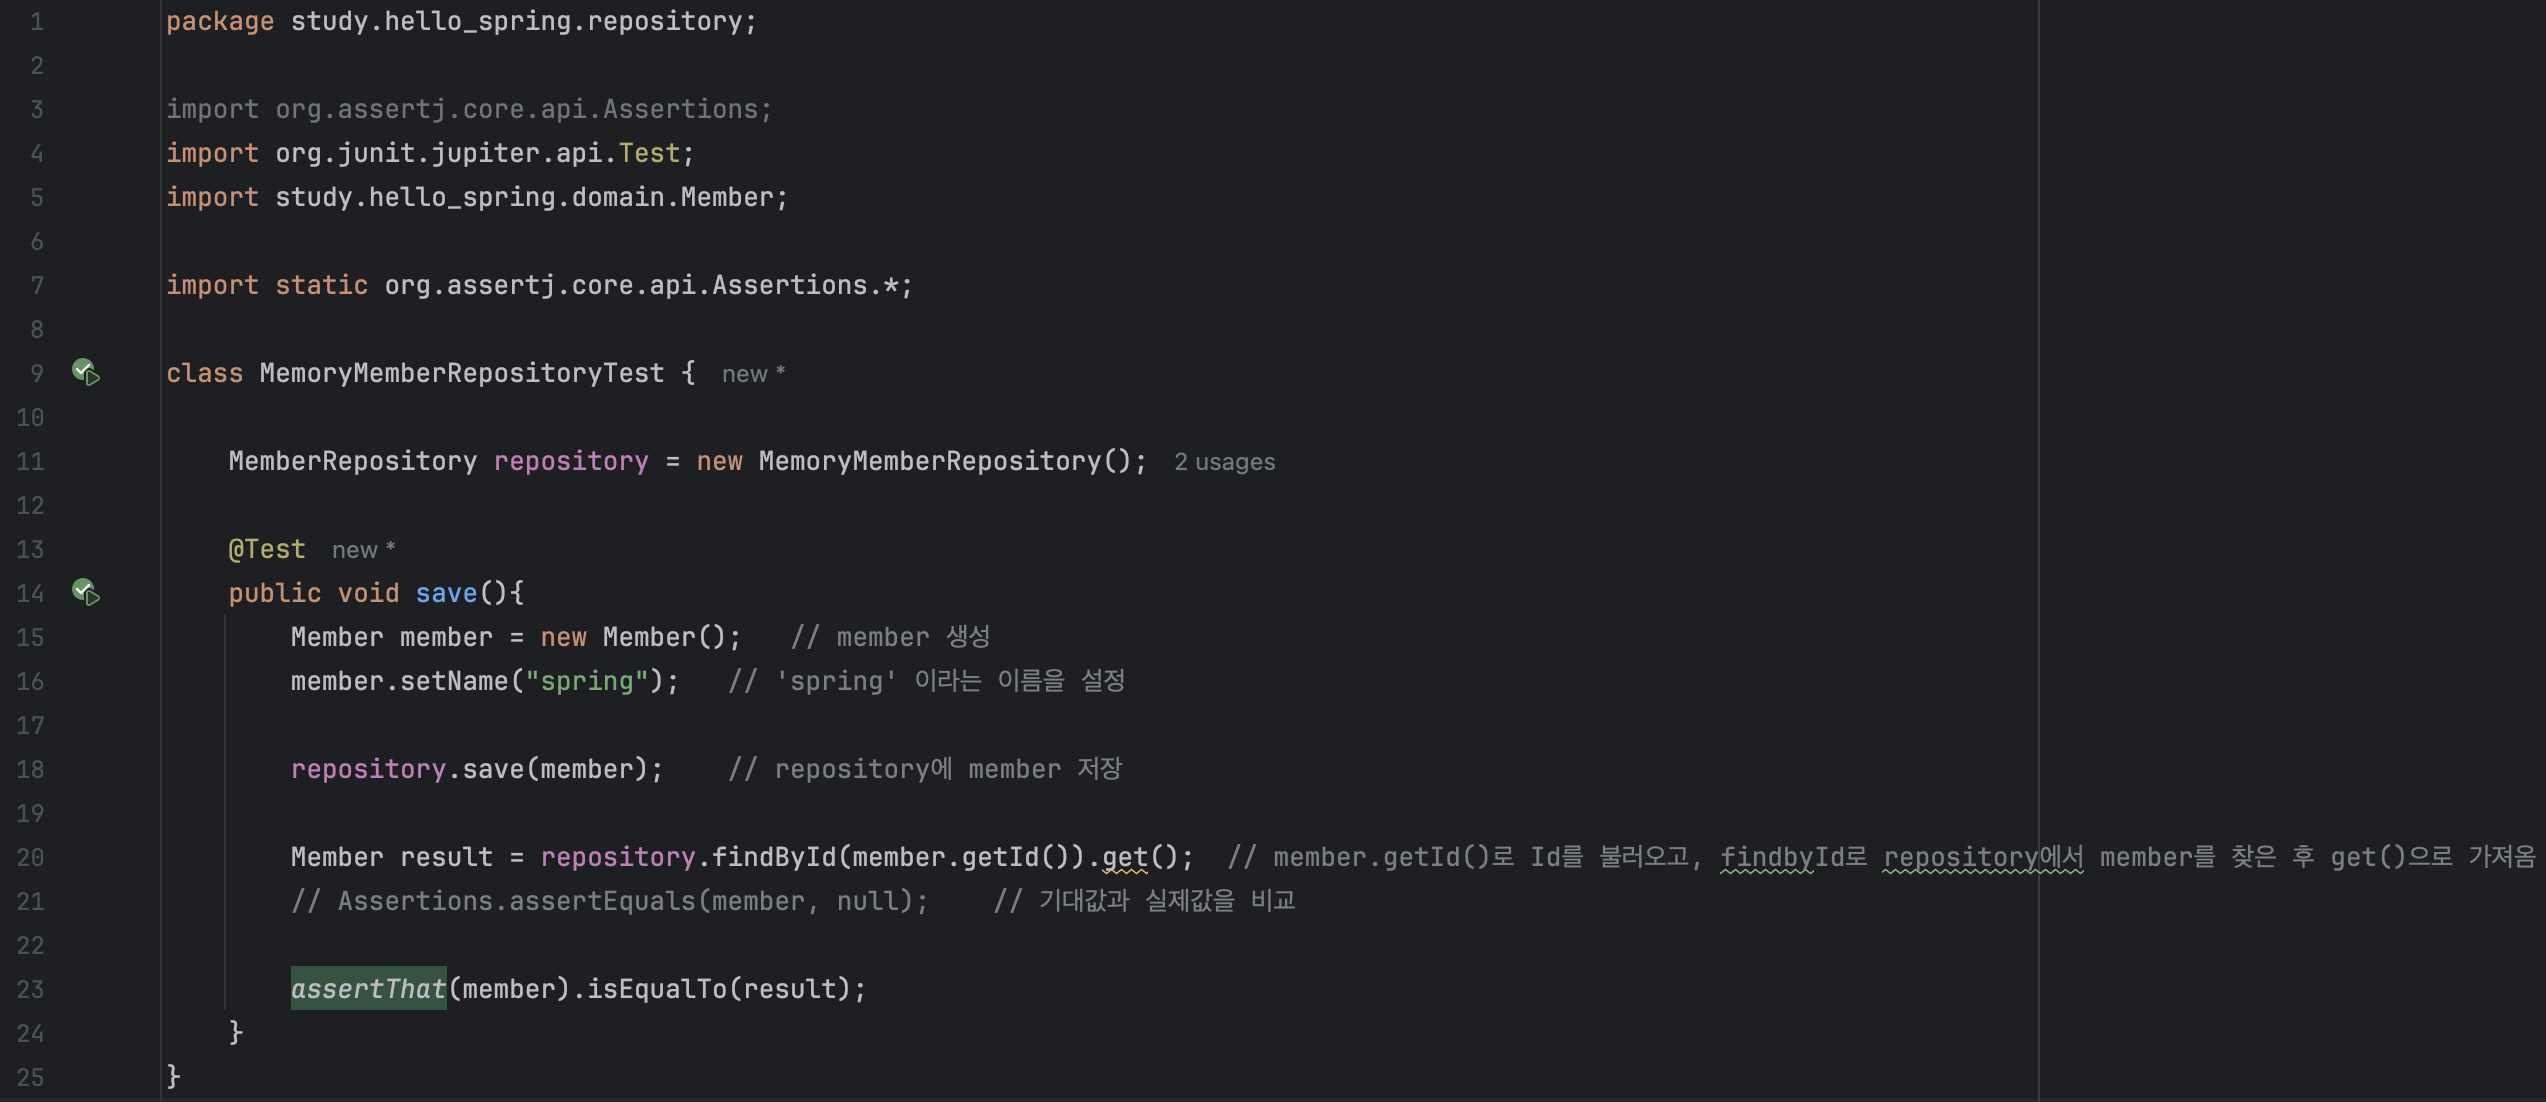Image resolution: width=2546 pixels, height=1102 pixels.
Task: Place cursor on highlighted assertThat call
Action: tap(368, 989)
